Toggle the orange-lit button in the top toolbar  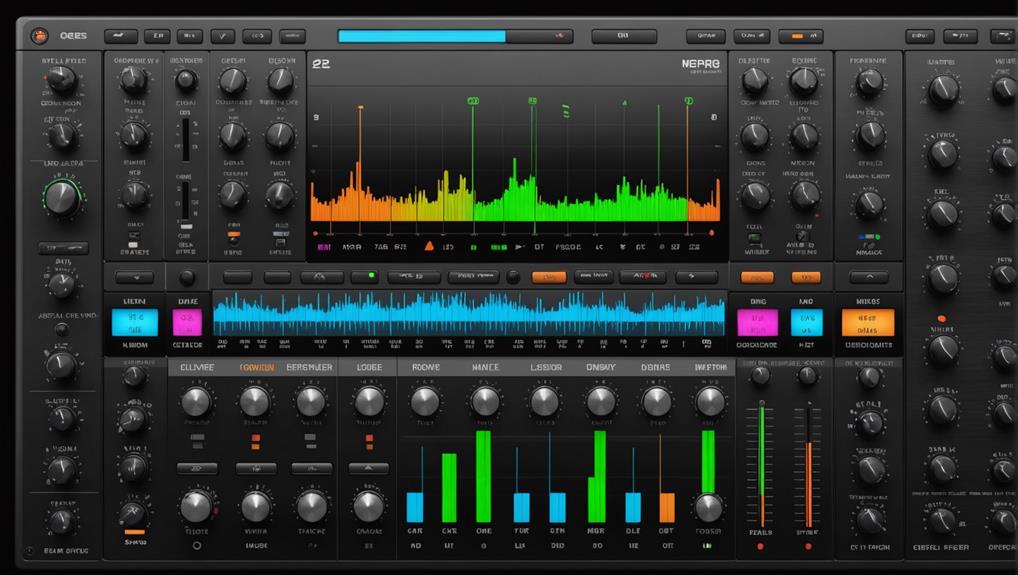pos(801,36)
